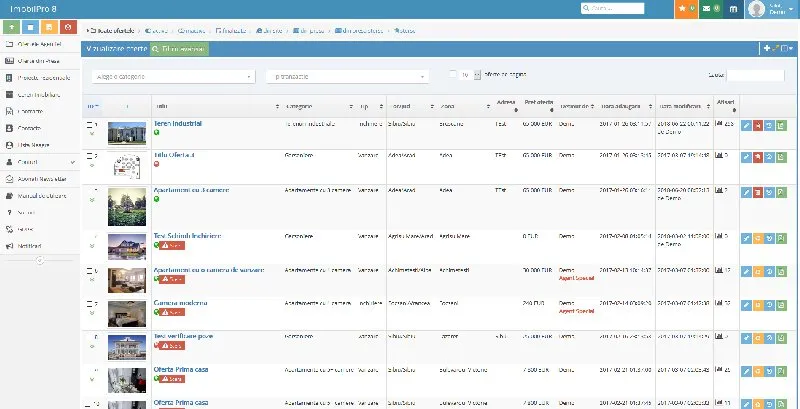Expand row details chevron for Apartament cu 3 camere

(x=92, y=200)
